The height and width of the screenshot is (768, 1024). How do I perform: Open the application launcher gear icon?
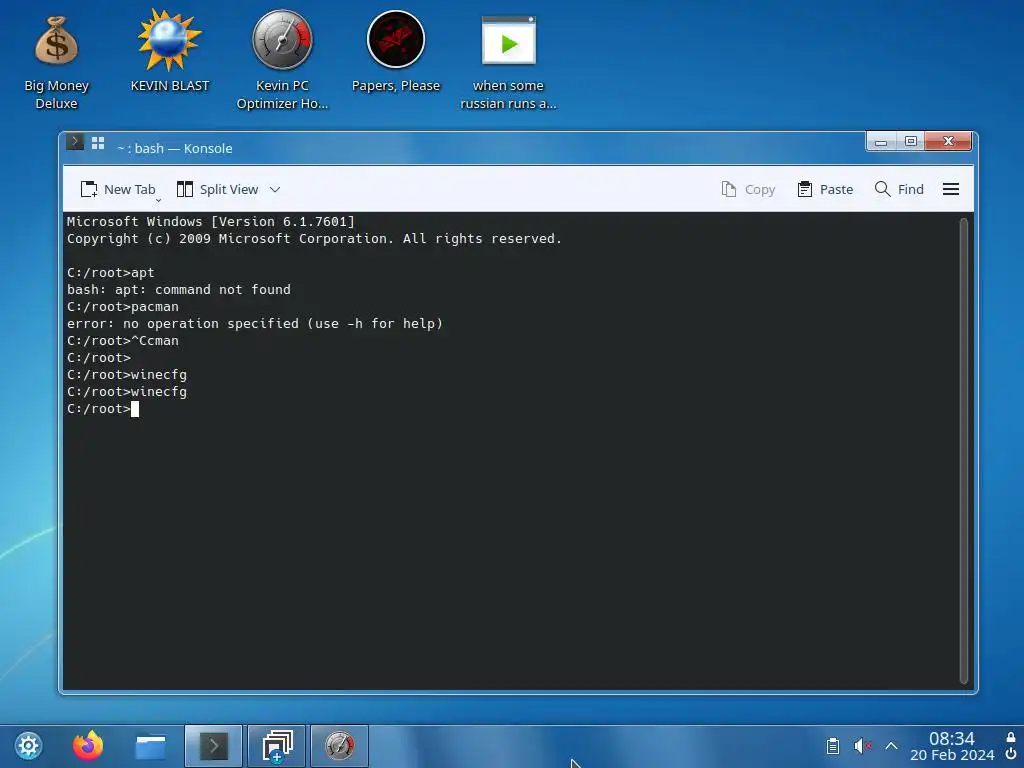pos(28,746)
